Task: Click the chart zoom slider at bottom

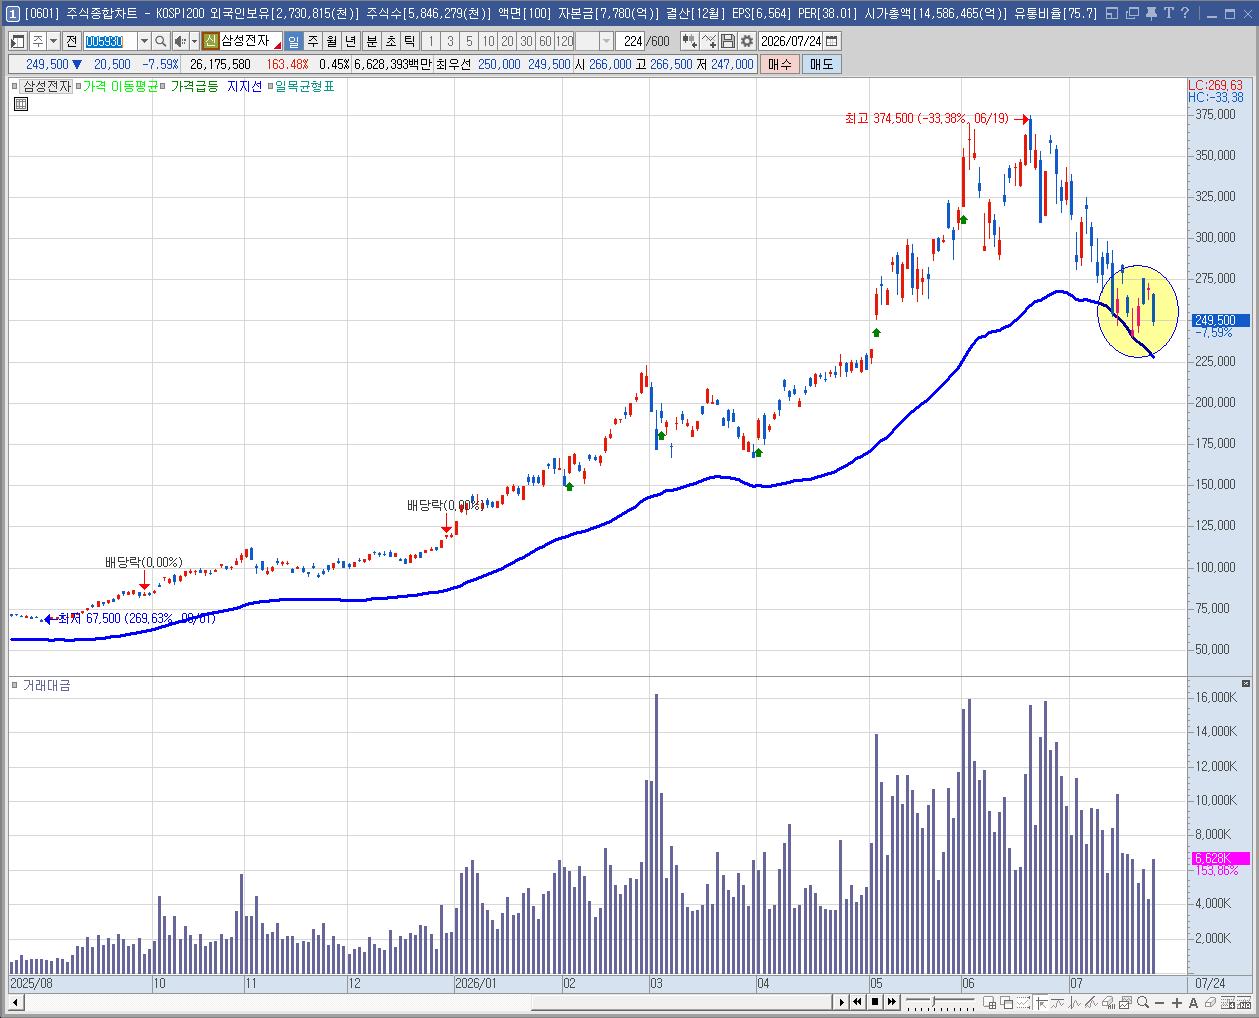Action: click(x=940, y=1002)
